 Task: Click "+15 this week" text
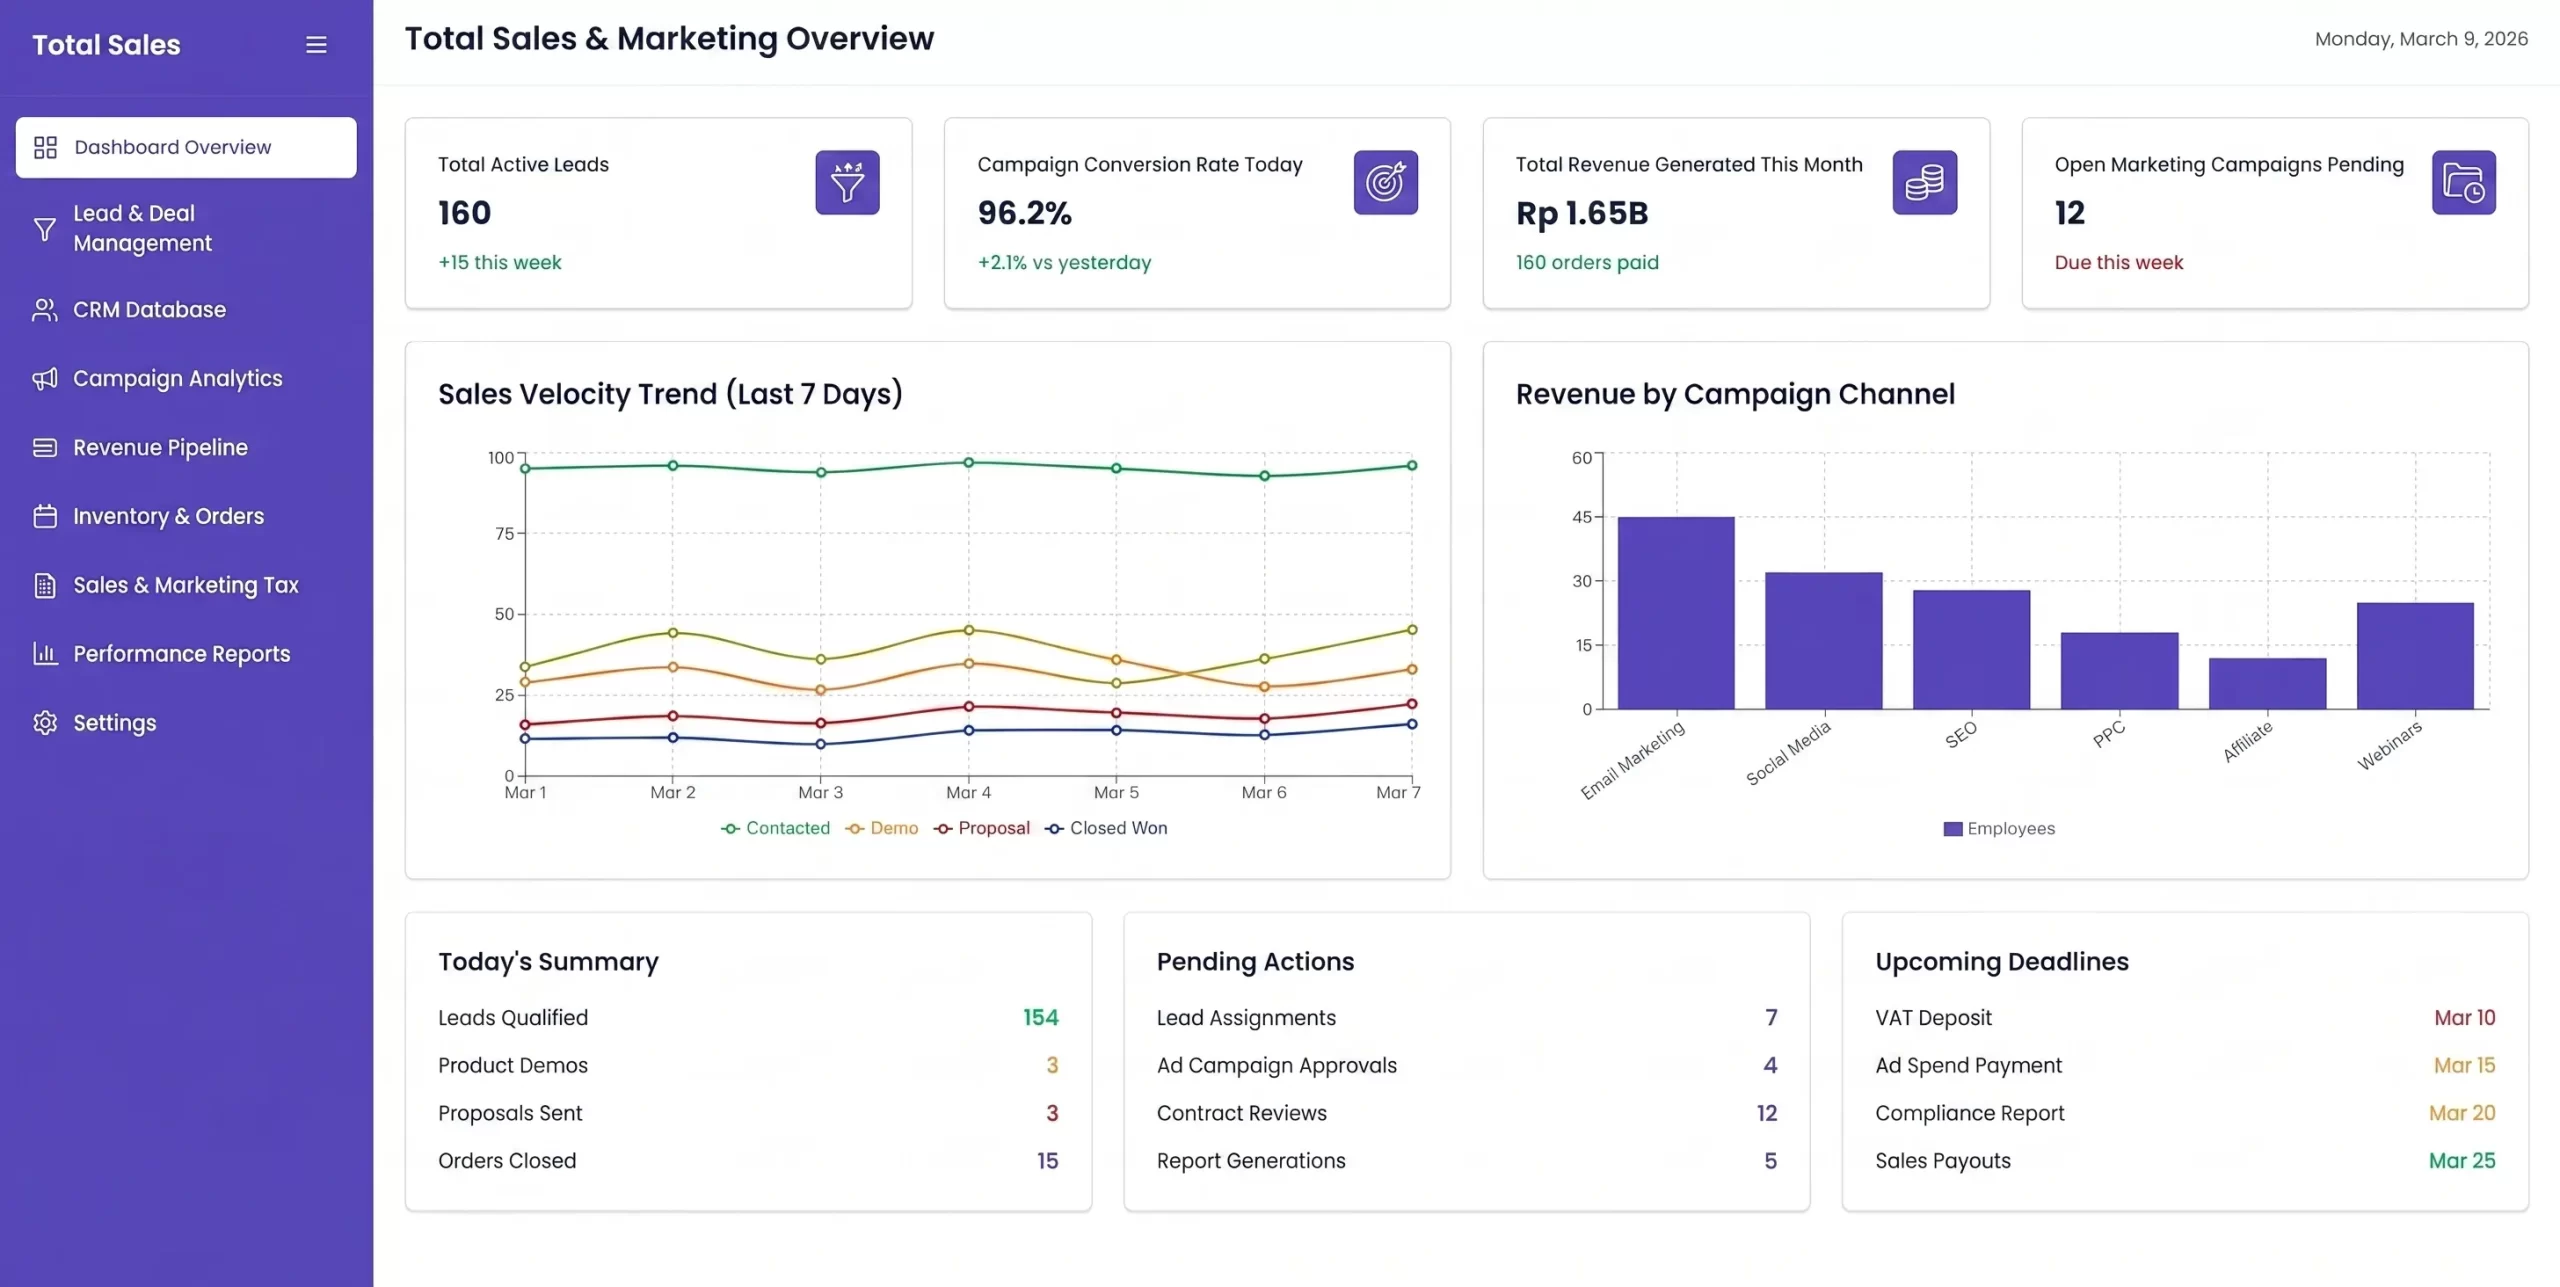500,262
